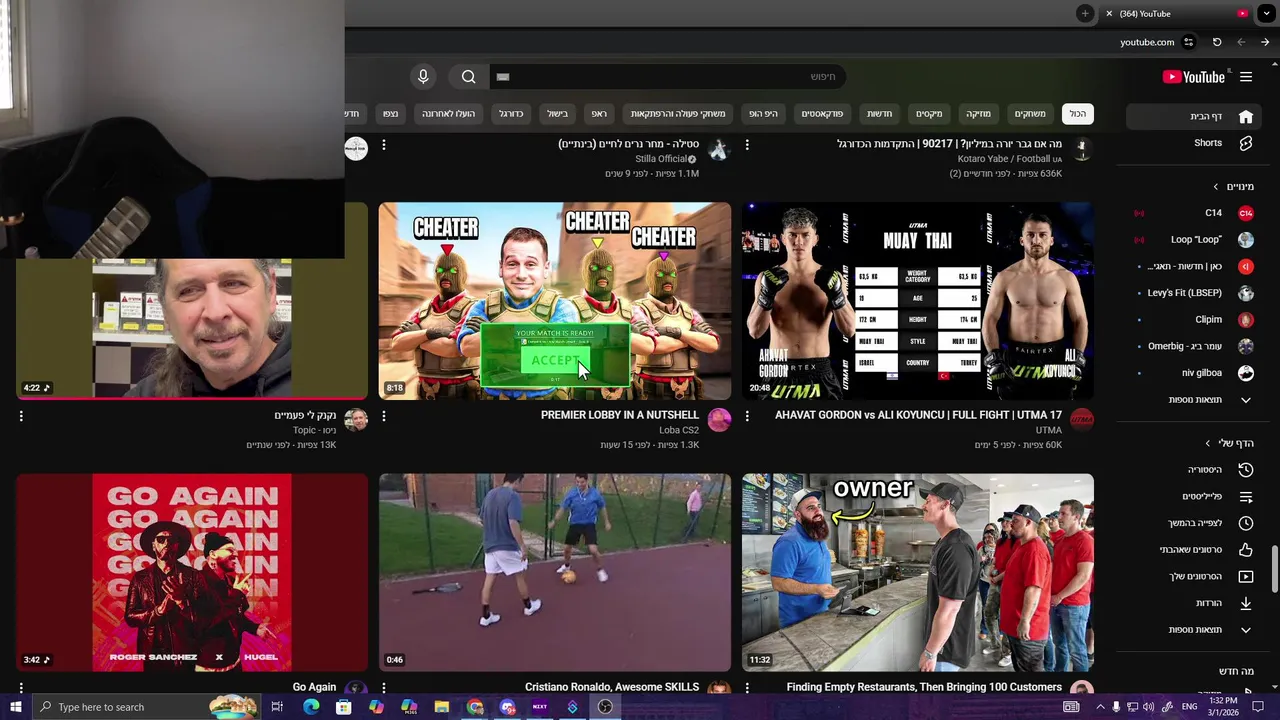Image resolution: width=1280 pixels, height=720 pixels.
Task: Open the Windows Start menu
Action: click(x=16, y=707)
